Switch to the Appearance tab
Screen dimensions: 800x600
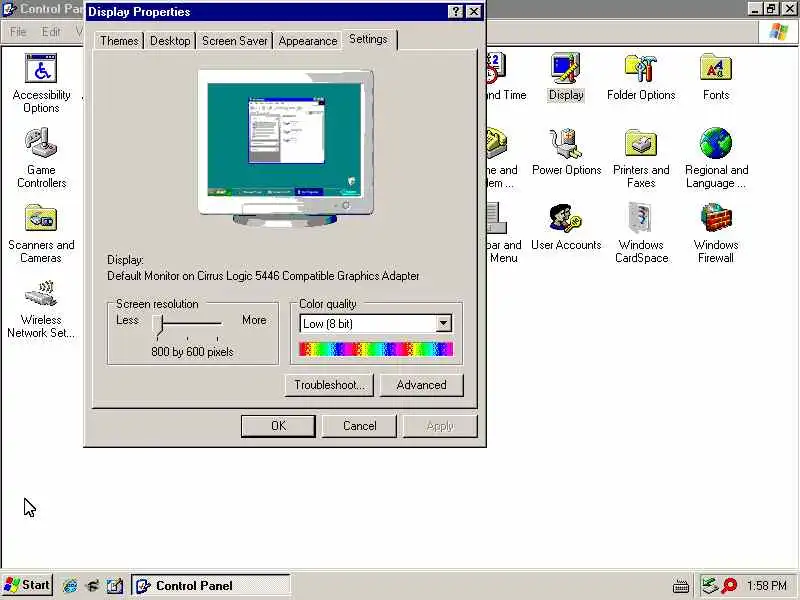(308, 41)
